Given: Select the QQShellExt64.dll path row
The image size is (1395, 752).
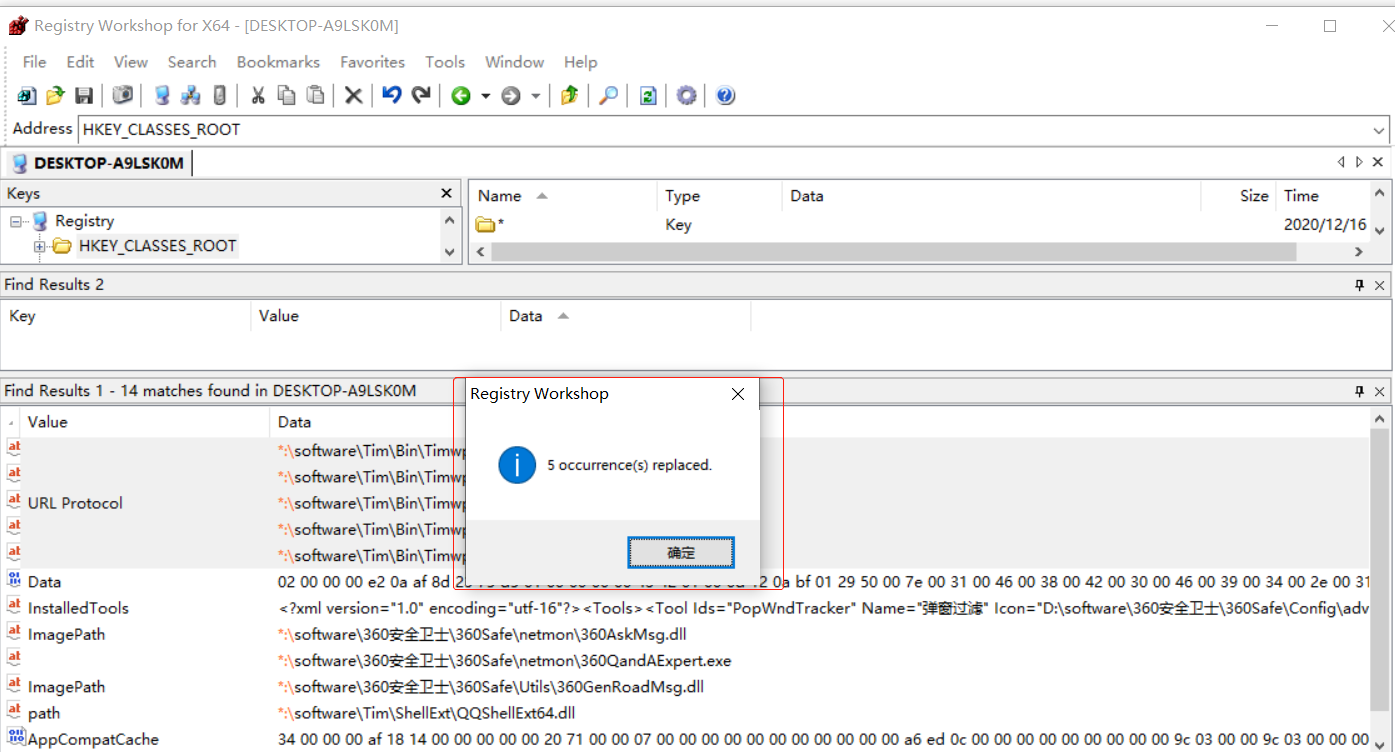Looking at the screenshot, I should pos(686,713).
